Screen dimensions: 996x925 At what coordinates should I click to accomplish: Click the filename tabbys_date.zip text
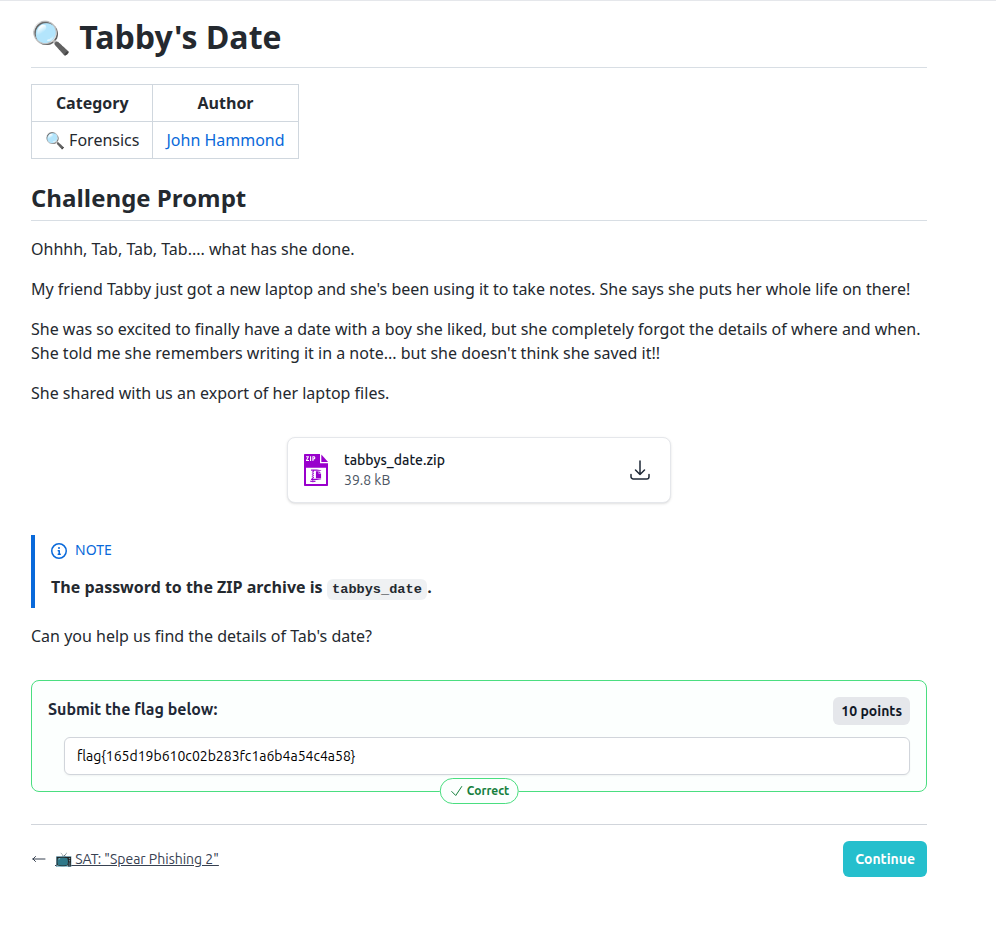tap(394, 459)
